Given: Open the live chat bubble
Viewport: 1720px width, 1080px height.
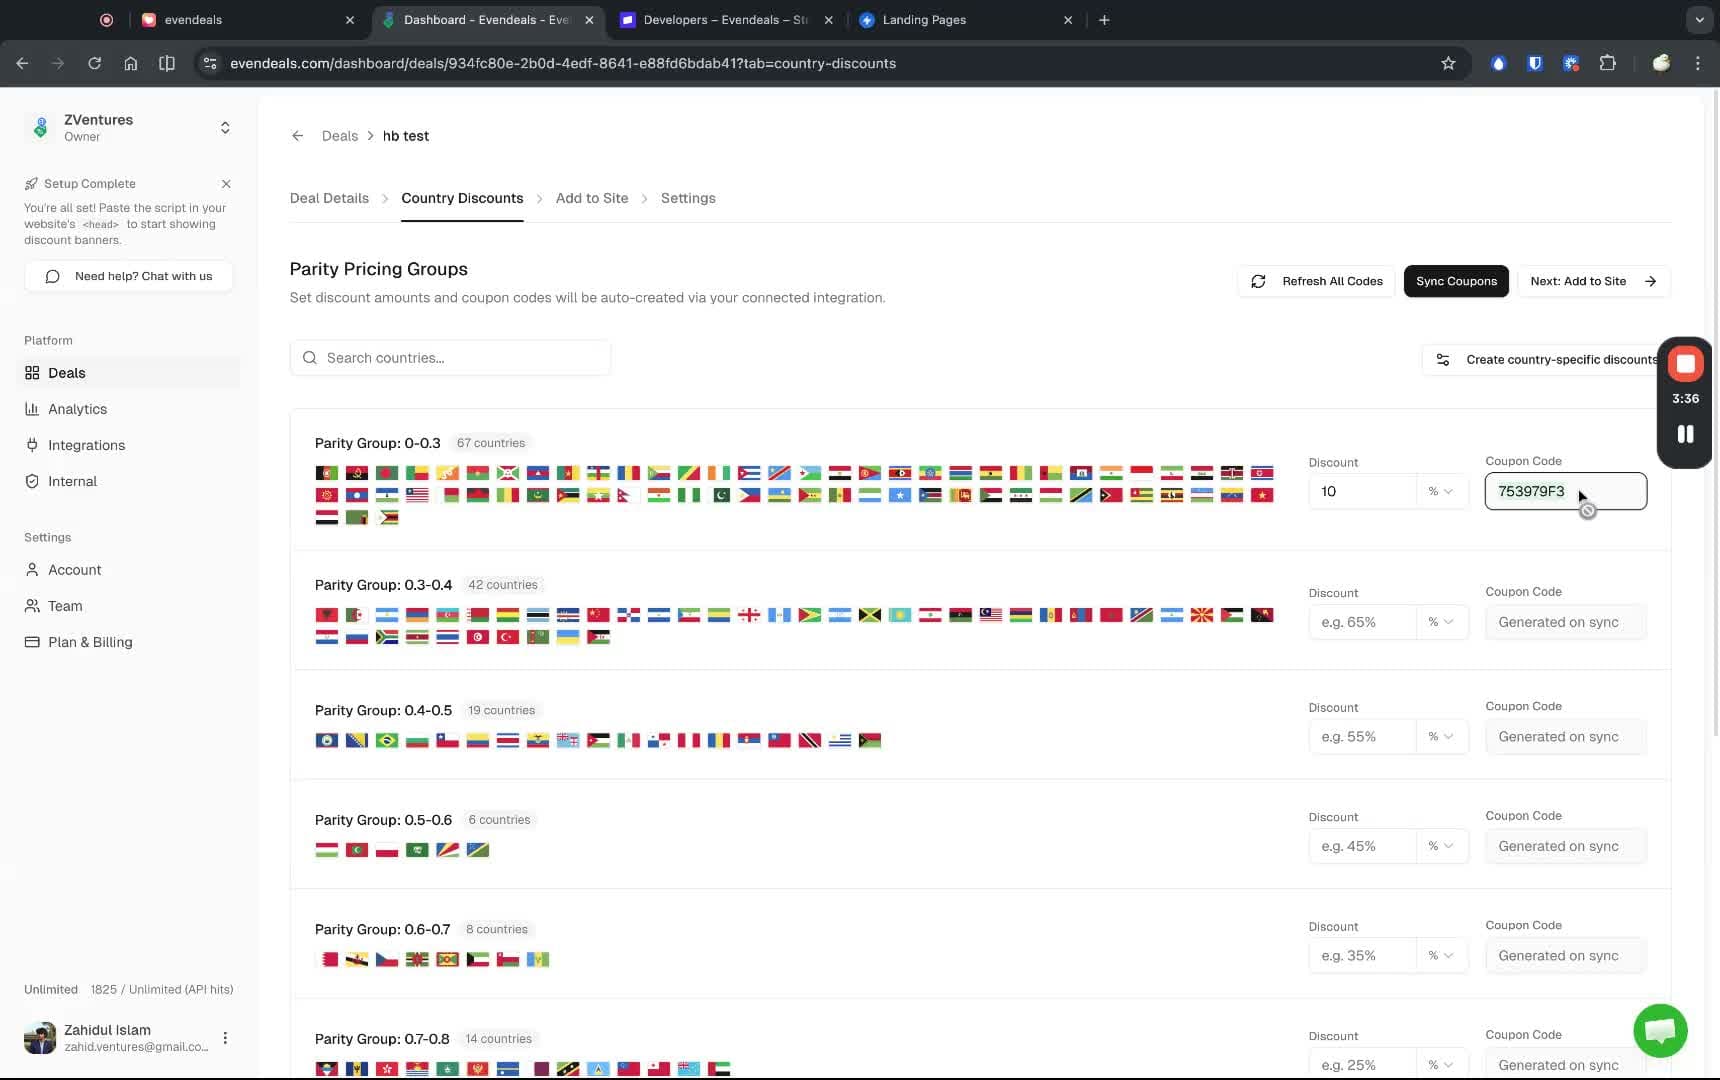Looking at the screenshot, I should pos(1660,1030).
